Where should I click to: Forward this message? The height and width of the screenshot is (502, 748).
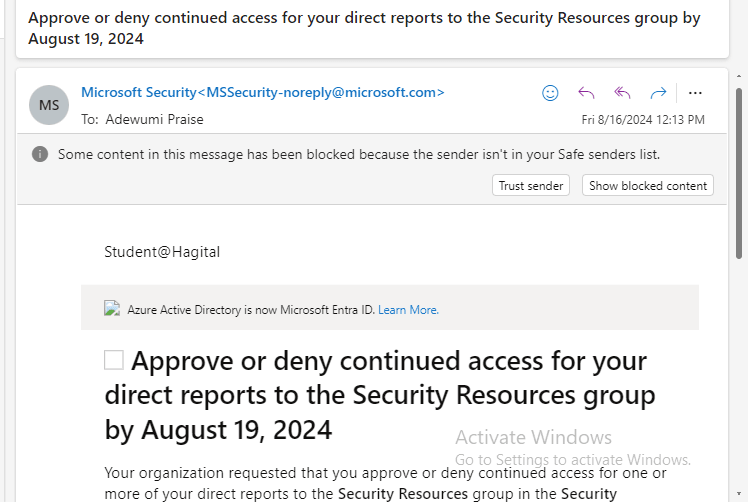click(658, 93)
